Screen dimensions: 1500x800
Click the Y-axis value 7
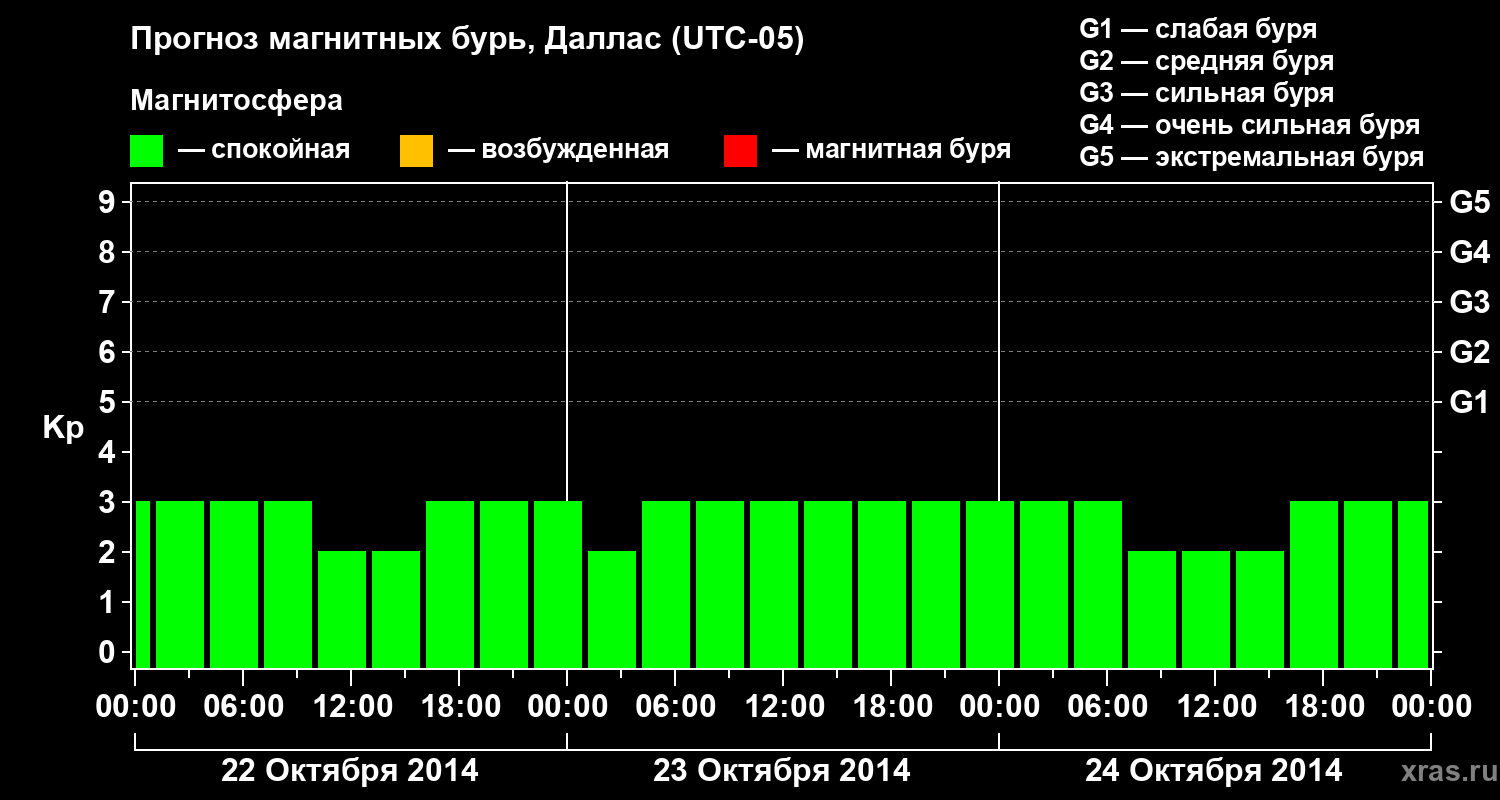coord(109,302)
